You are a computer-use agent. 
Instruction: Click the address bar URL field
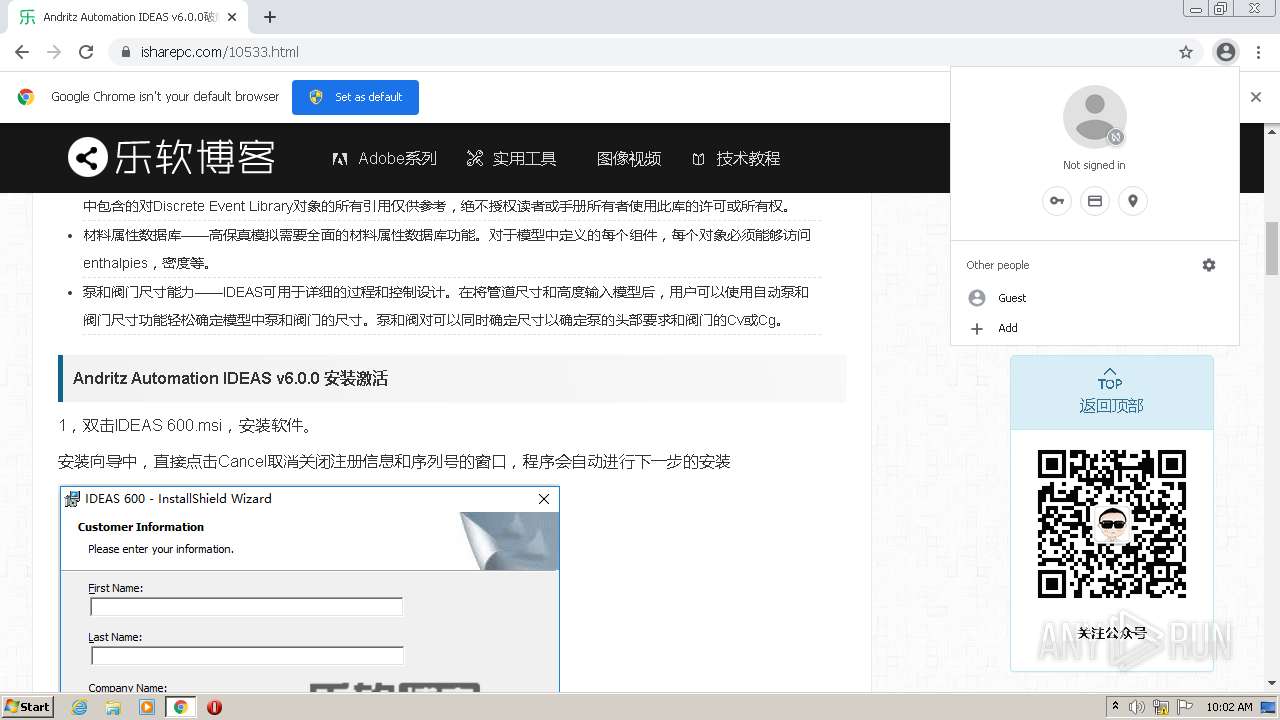pos(640,52)
